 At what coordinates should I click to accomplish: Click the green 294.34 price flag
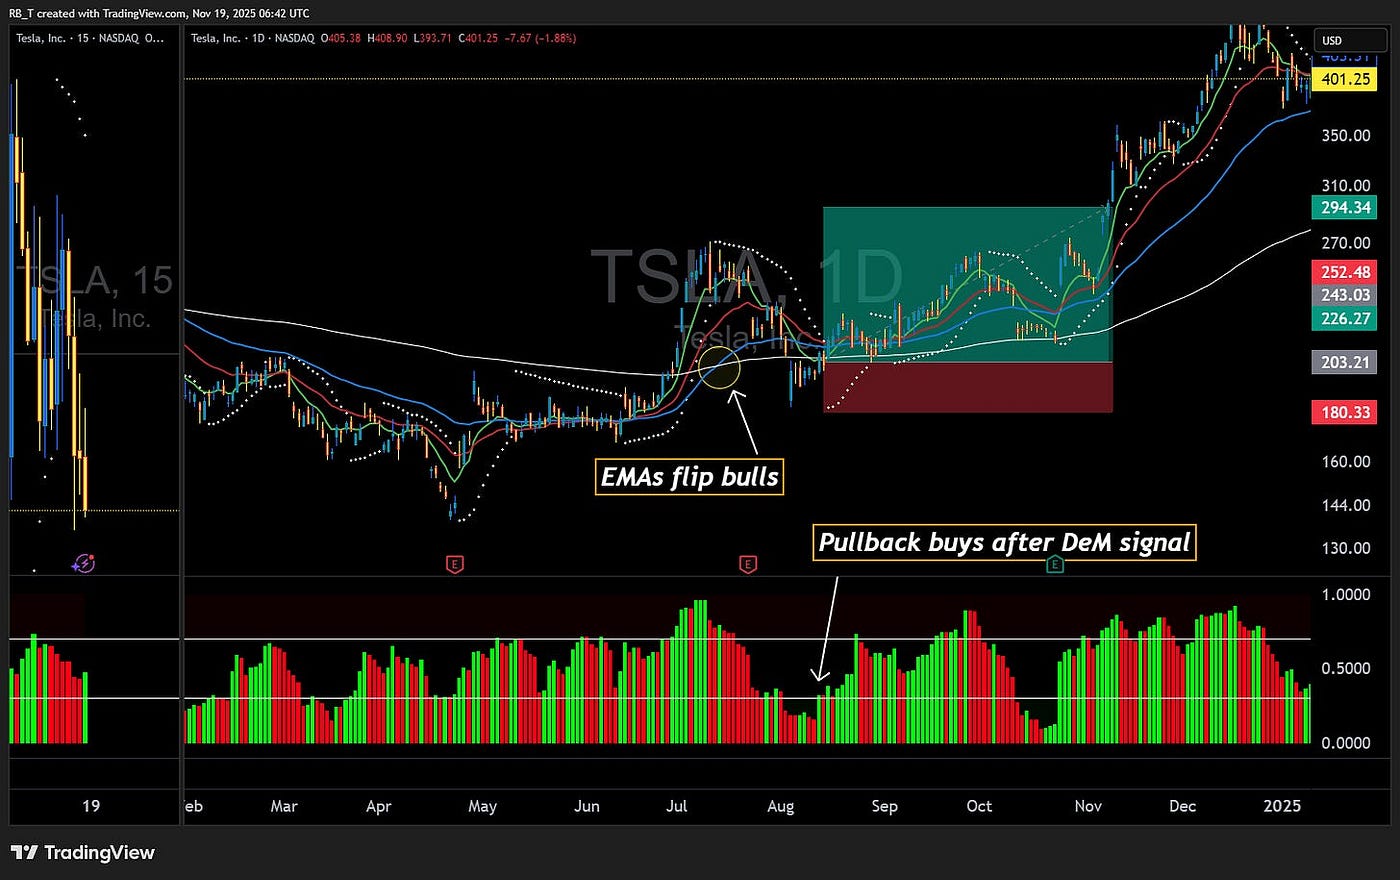[1344, 208]
